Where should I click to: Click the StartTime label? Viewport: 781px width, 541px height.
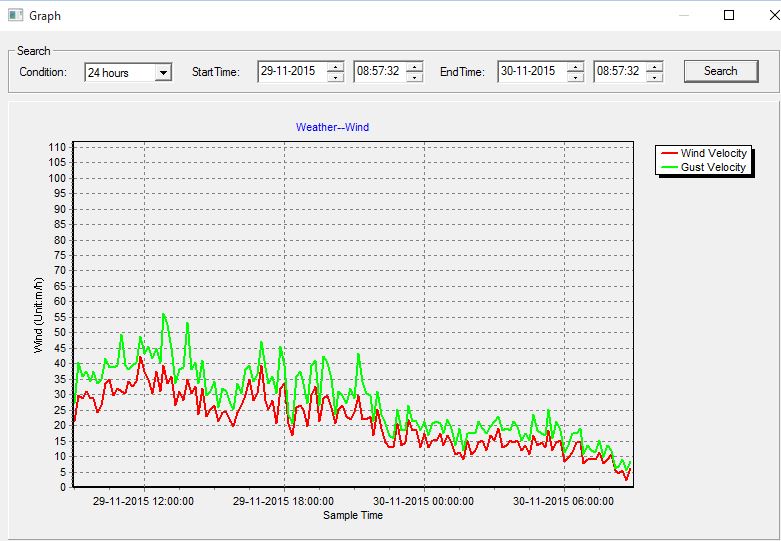pyautogui.click(x=216, y=72)
